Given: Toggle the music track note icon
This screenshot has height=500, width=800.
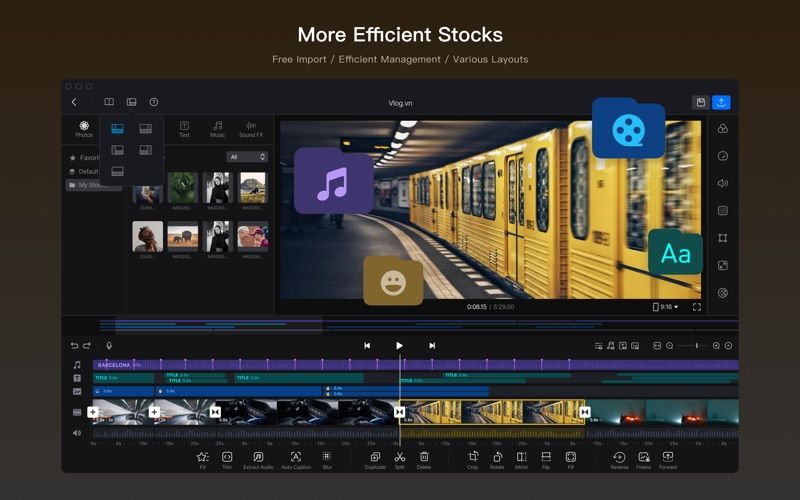Looking at the screenshot, I should coord(77,365).
